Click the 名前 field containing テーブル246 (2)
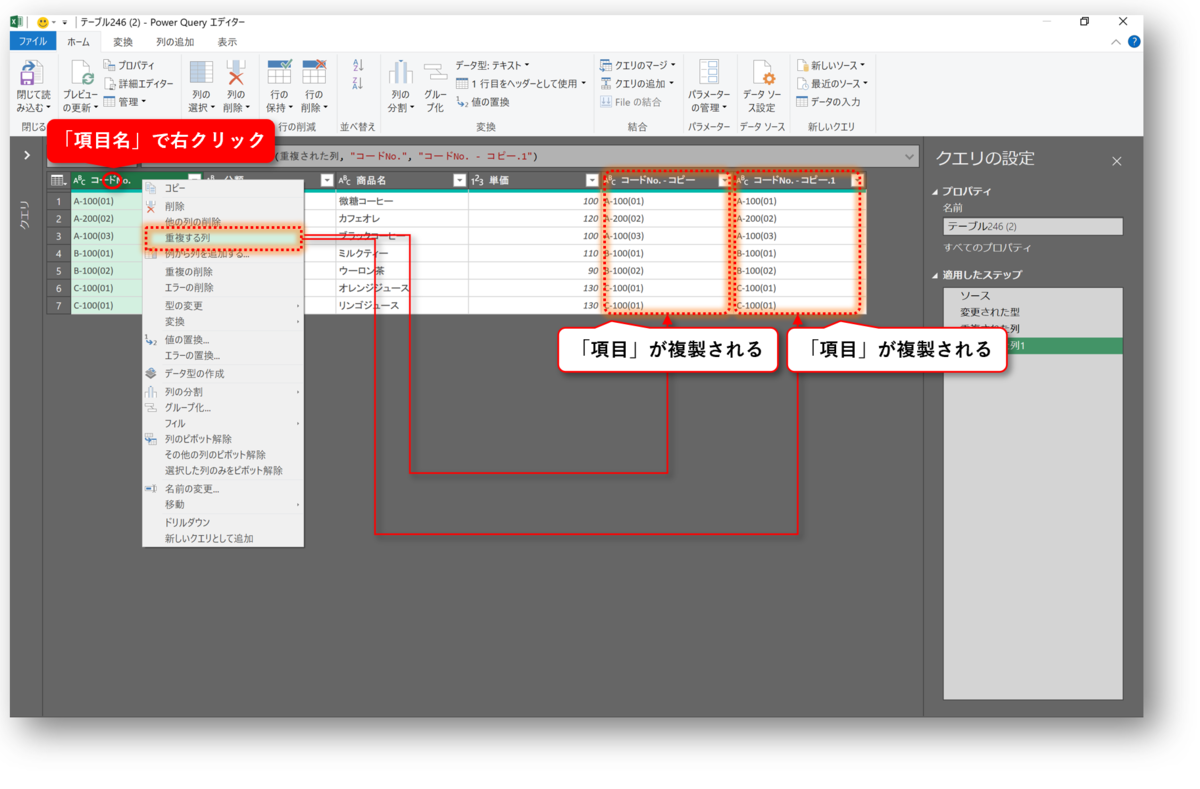This screenshot has width=1200, height=789. [1033, 227]
